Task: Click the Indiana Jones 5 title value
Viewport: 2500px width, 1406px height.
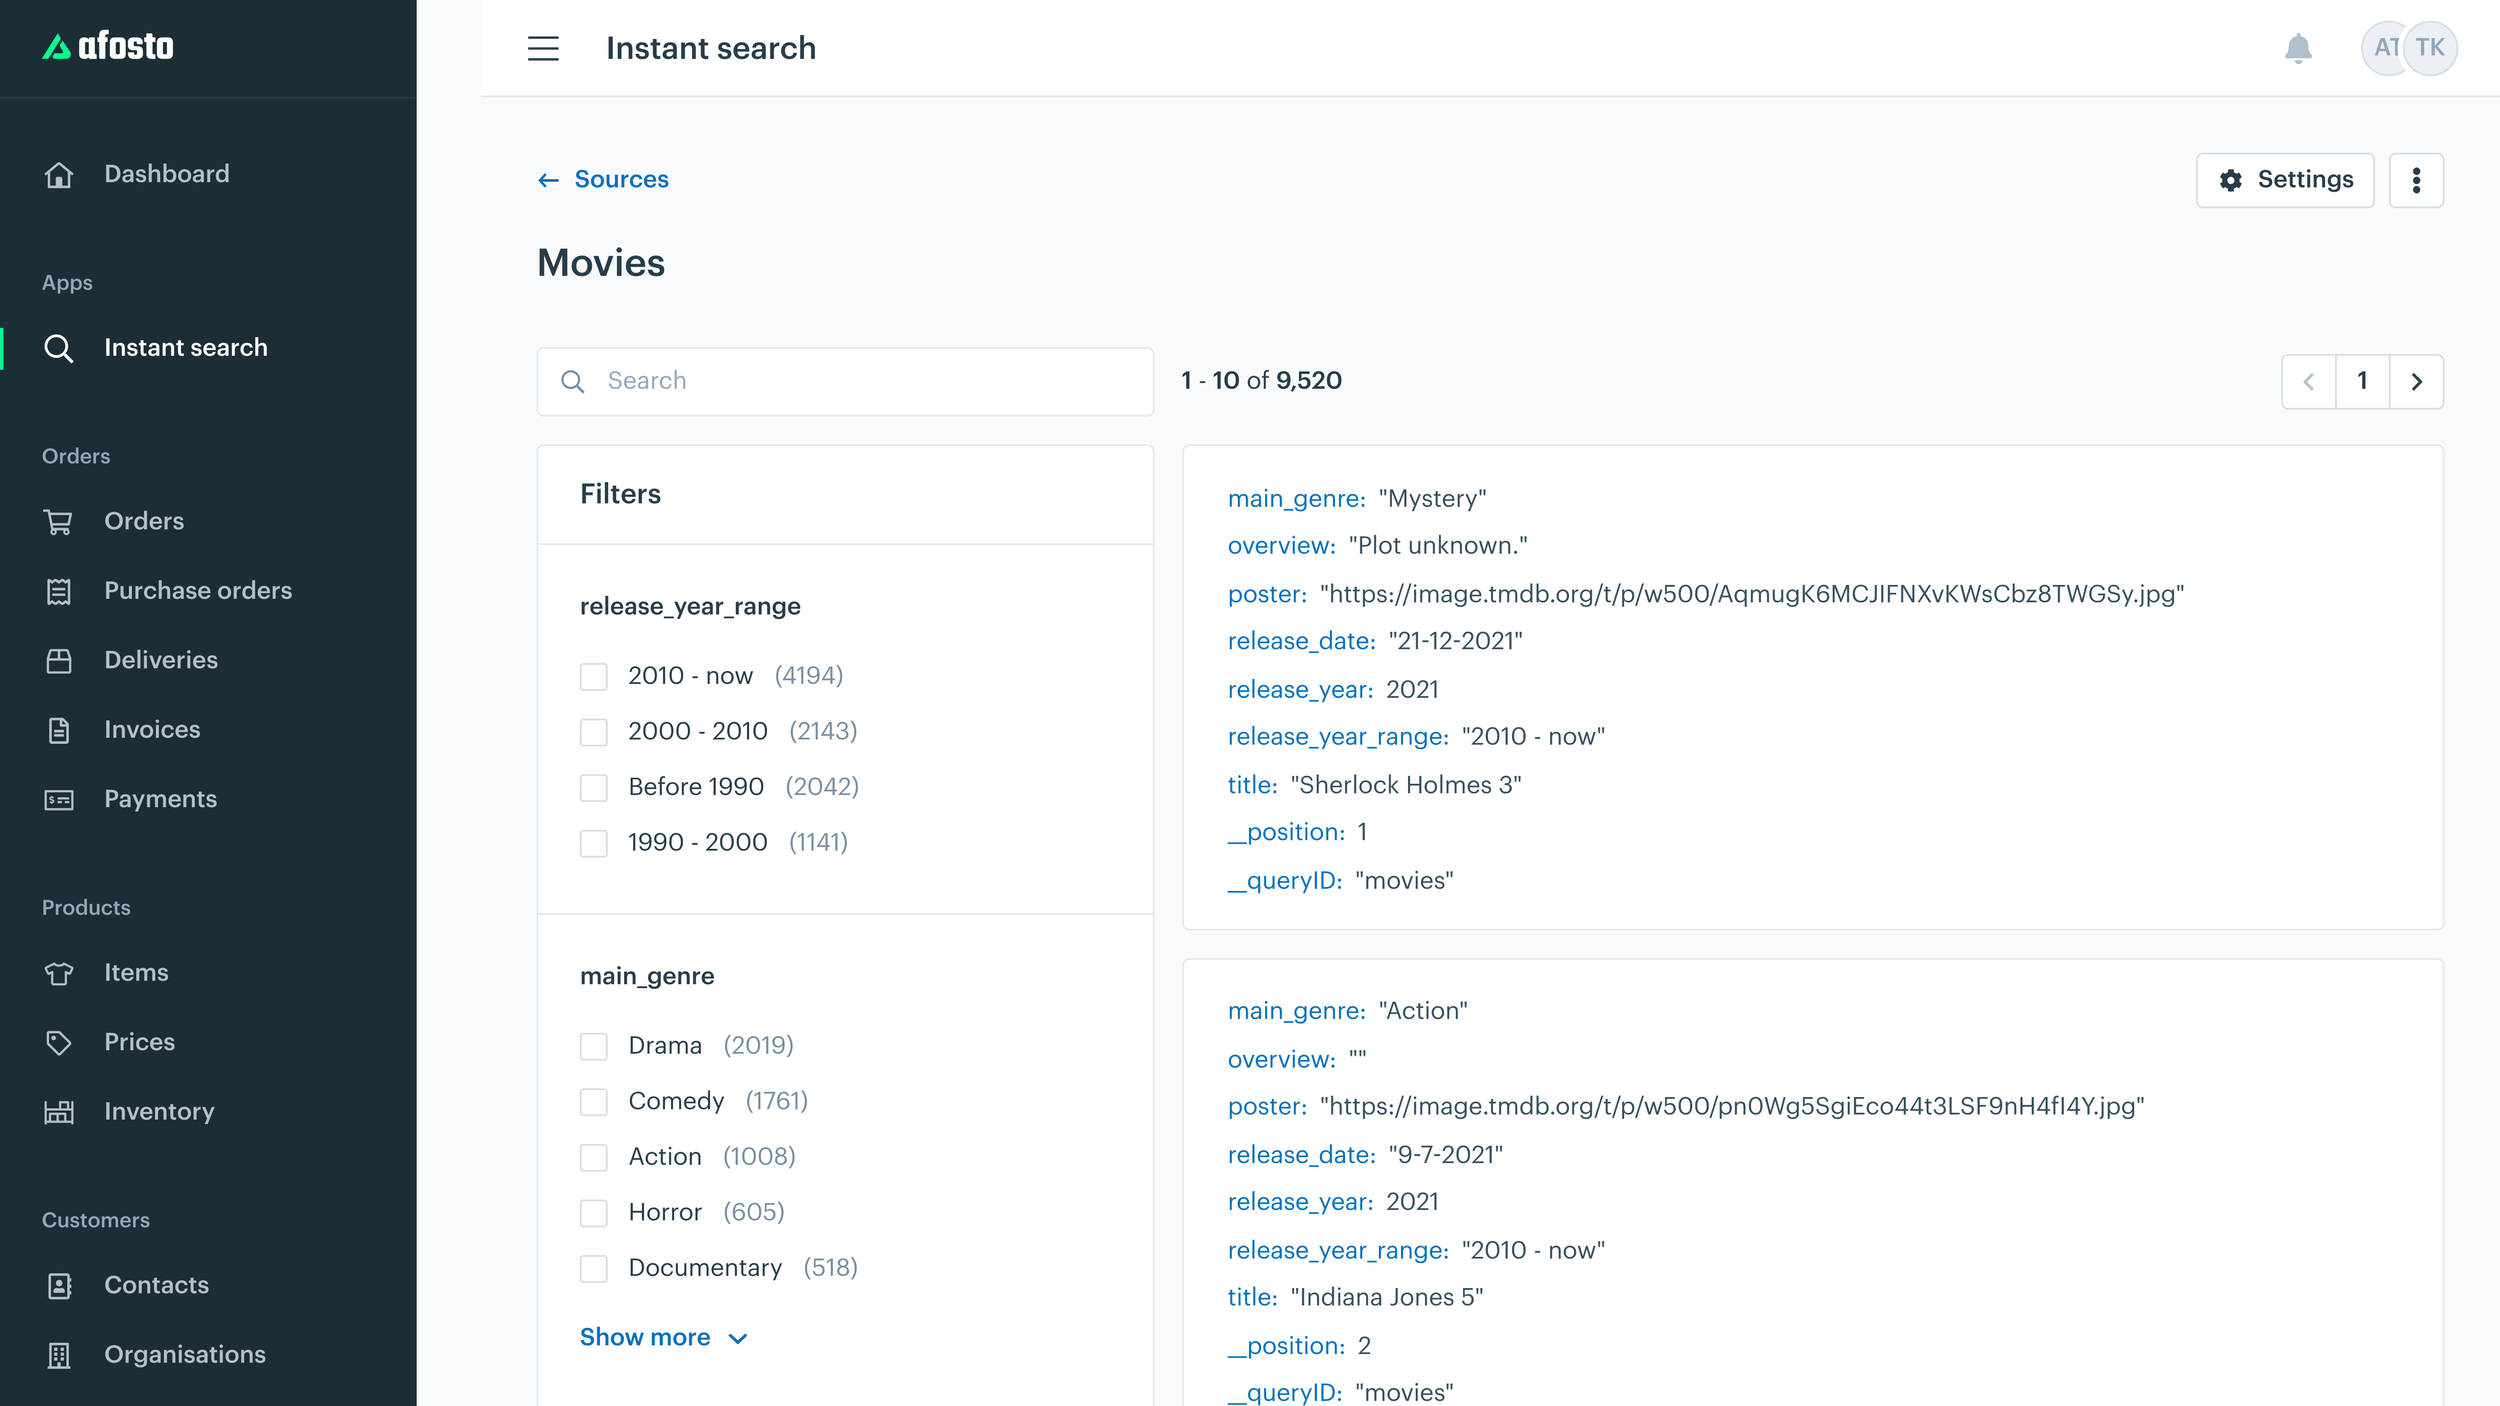Action: click(x=1387, y=1298)
